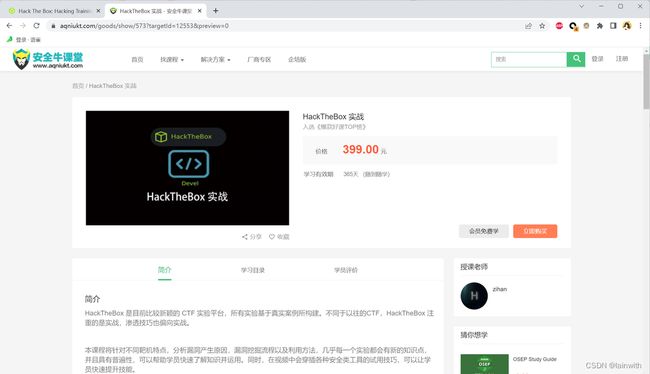Open a new browser tab with plus
Screen dimensions: 650x374
click(x=216, y=11)
